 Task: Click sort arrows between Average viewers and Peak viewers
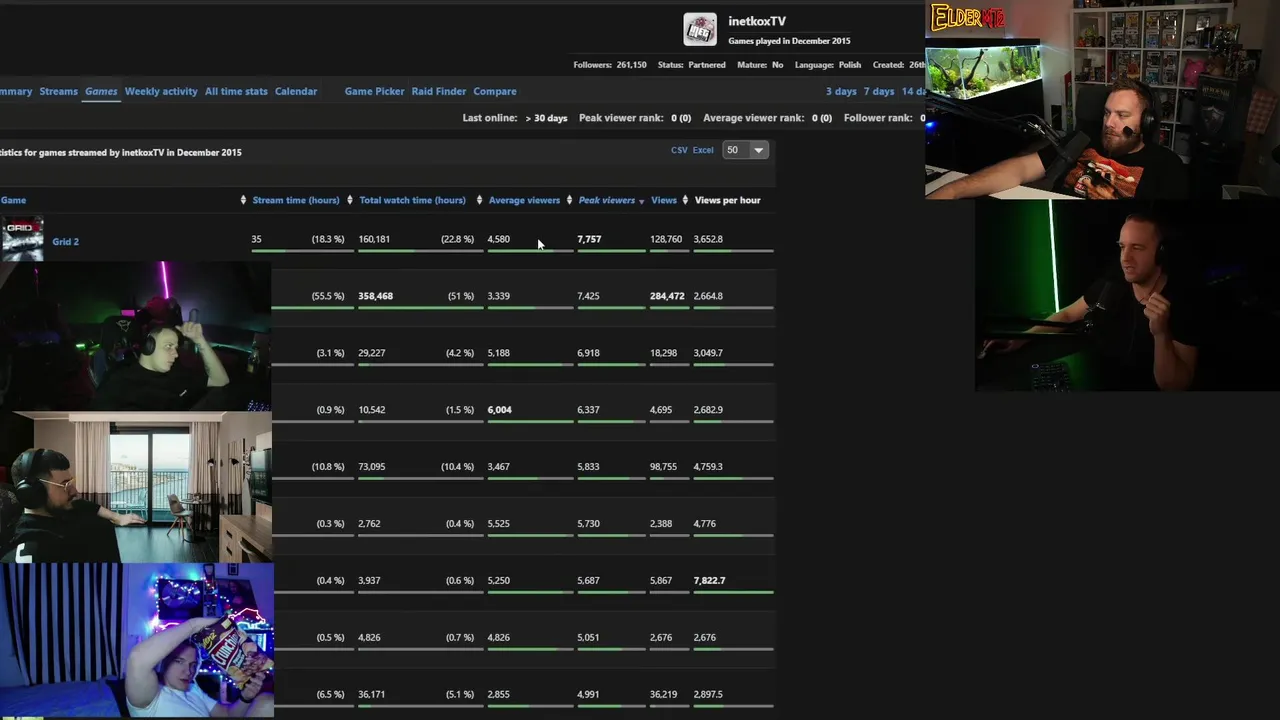click(569, 200)
